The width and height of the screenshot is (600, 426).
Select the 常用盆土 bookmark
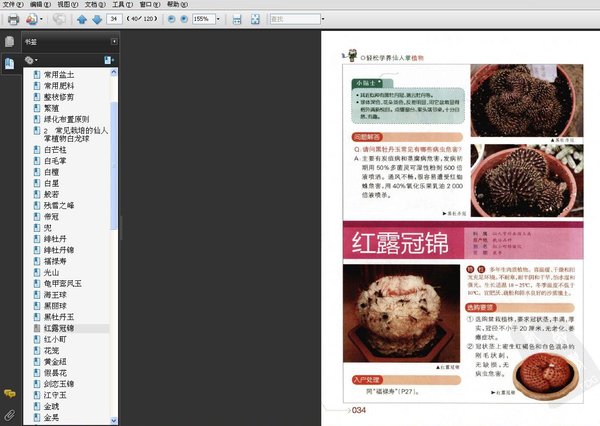click(59, 75)
